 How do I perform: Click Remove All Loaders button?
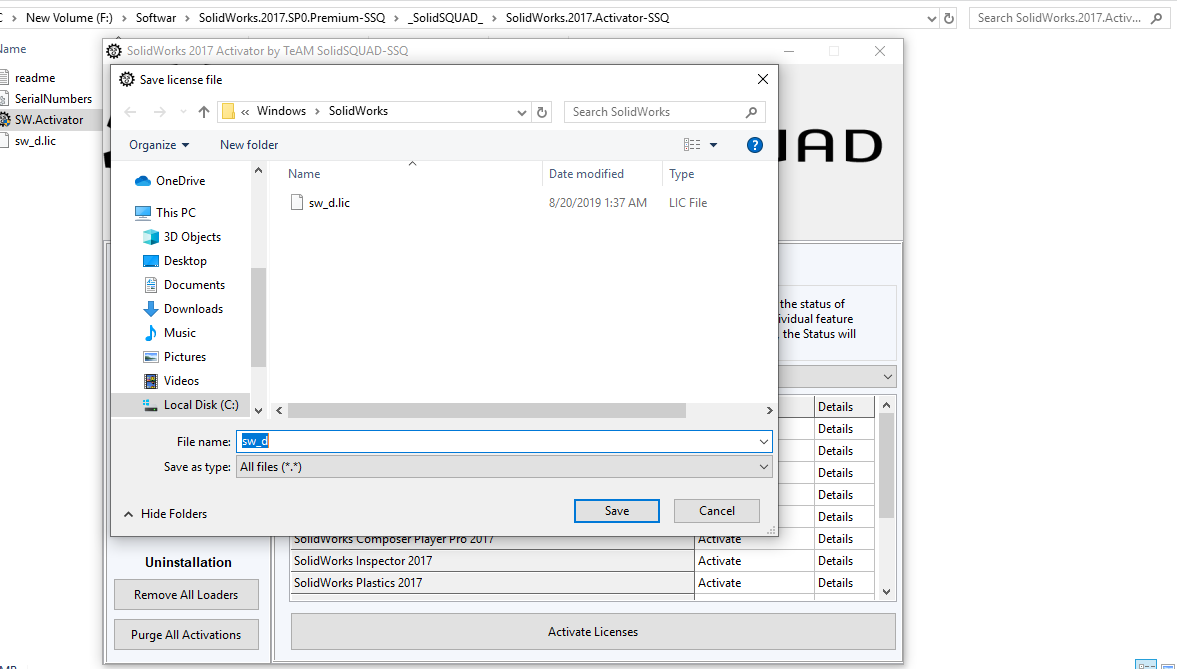tap(186, 594)
